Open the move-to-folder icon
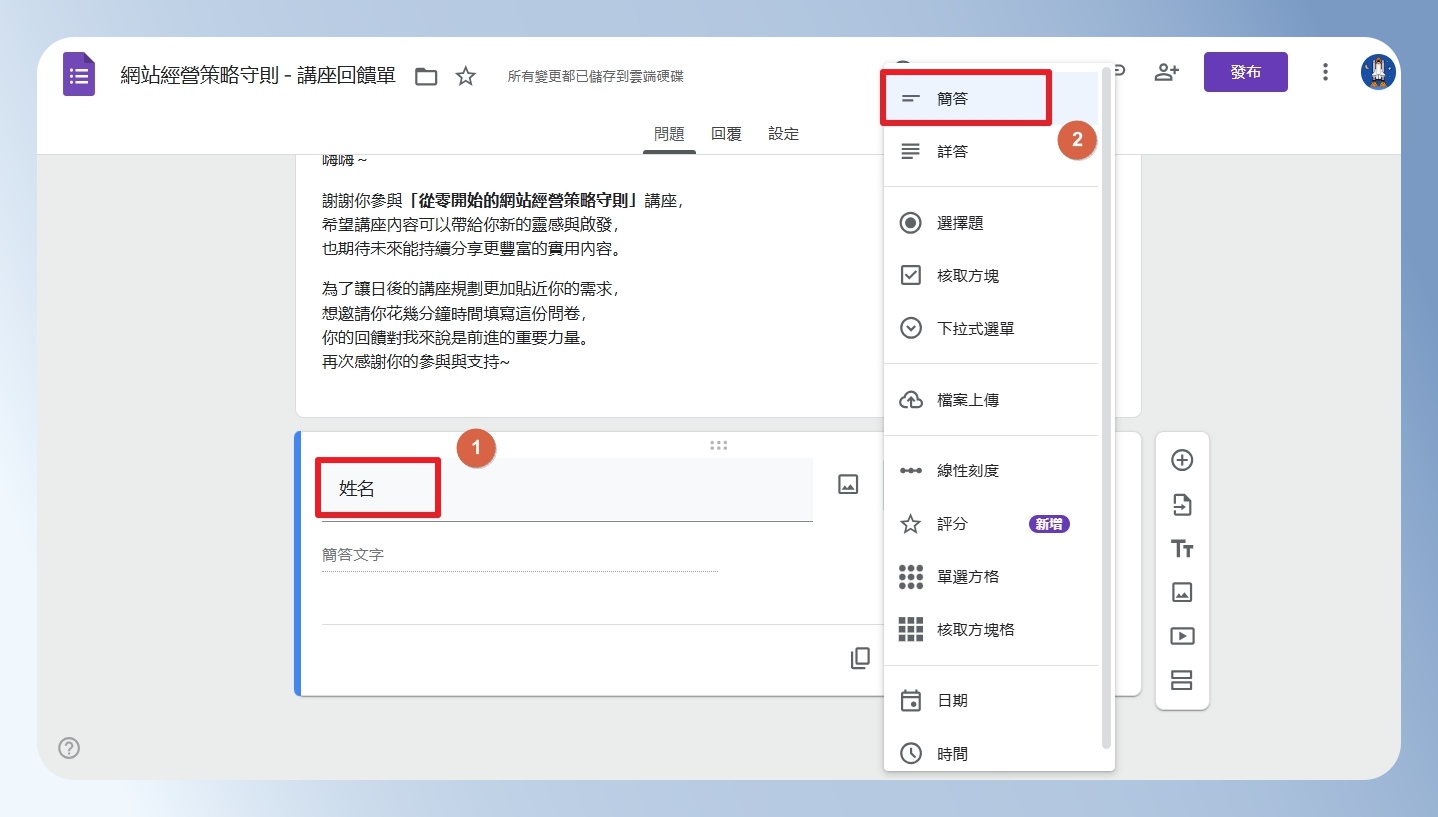Screen dimensions: 1438x817 tap(426, 76)
